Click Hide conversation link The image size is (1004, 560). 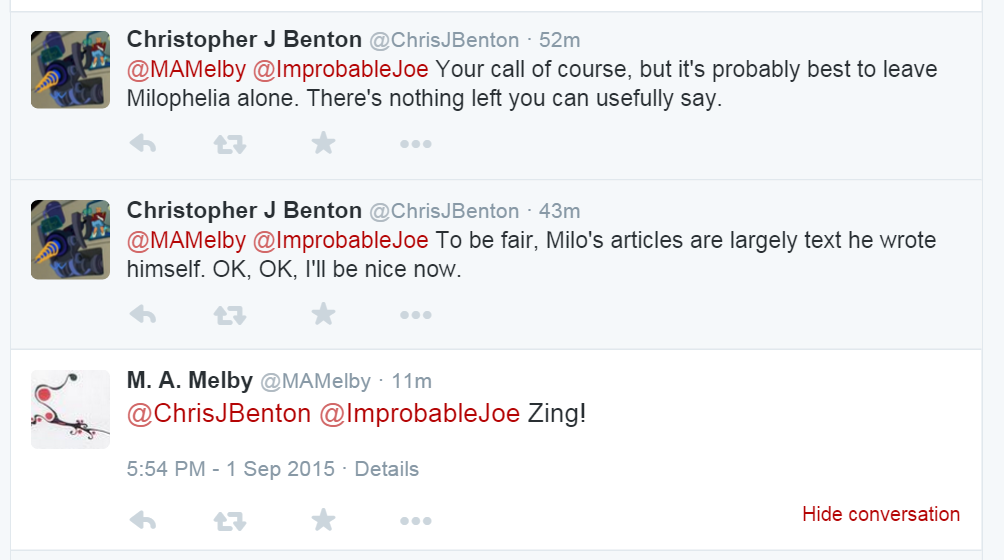(880, 514)
